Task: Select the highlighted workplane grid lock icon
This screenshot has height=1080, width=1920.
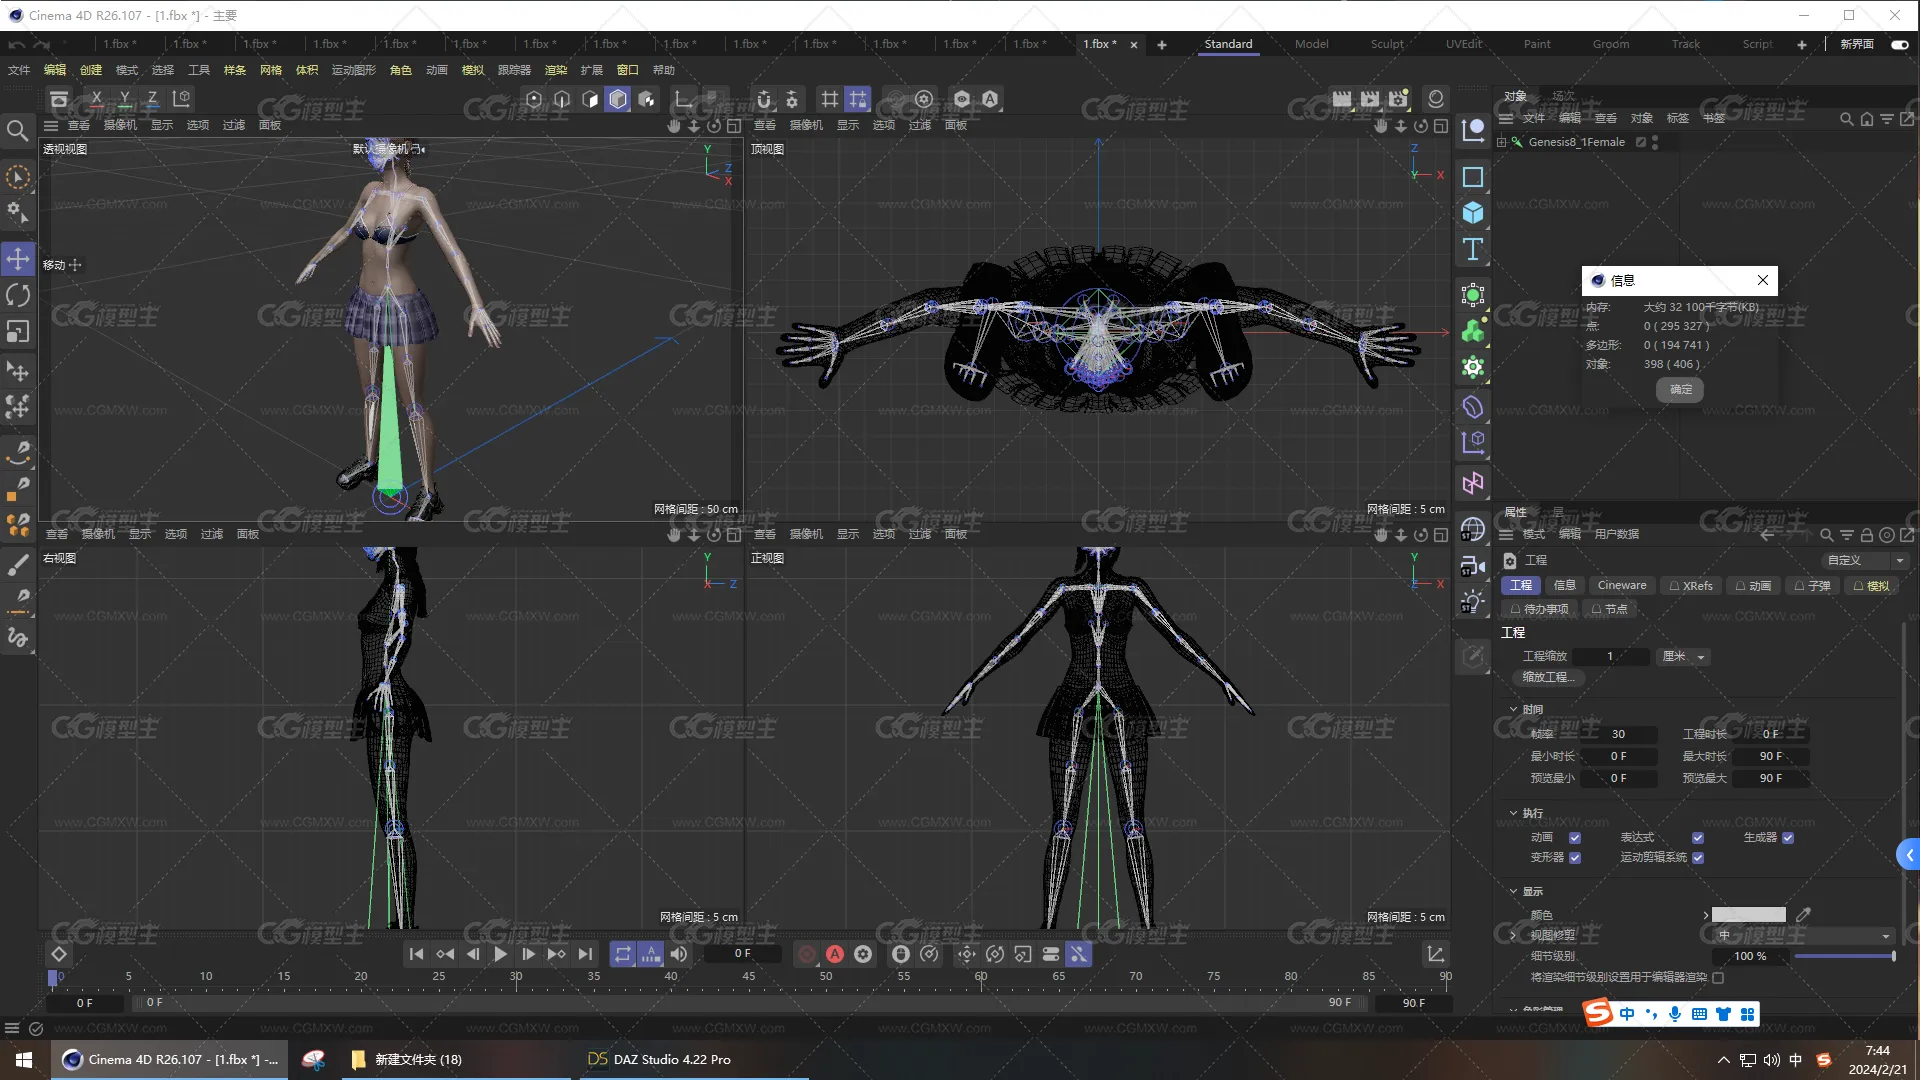Action: [x=857, y=99]
